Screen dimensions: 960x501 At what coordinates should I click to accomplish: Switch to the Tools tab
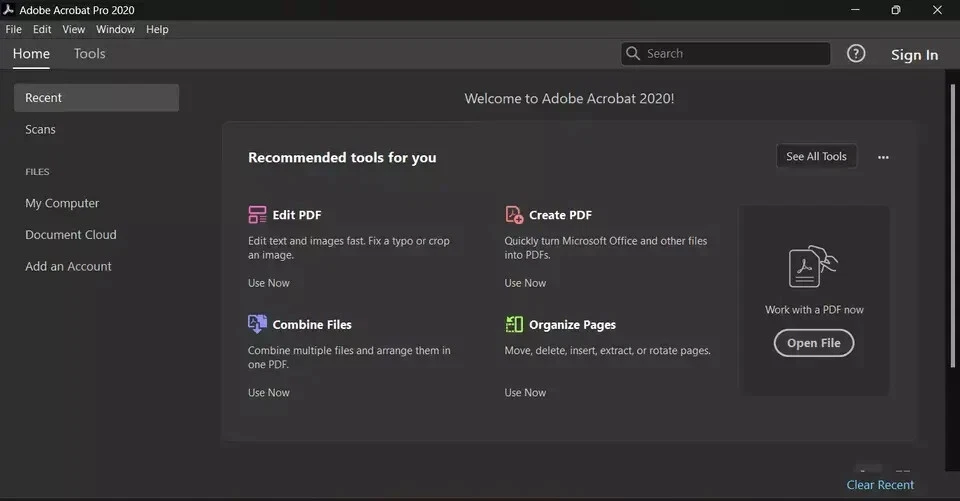point(89,54)
